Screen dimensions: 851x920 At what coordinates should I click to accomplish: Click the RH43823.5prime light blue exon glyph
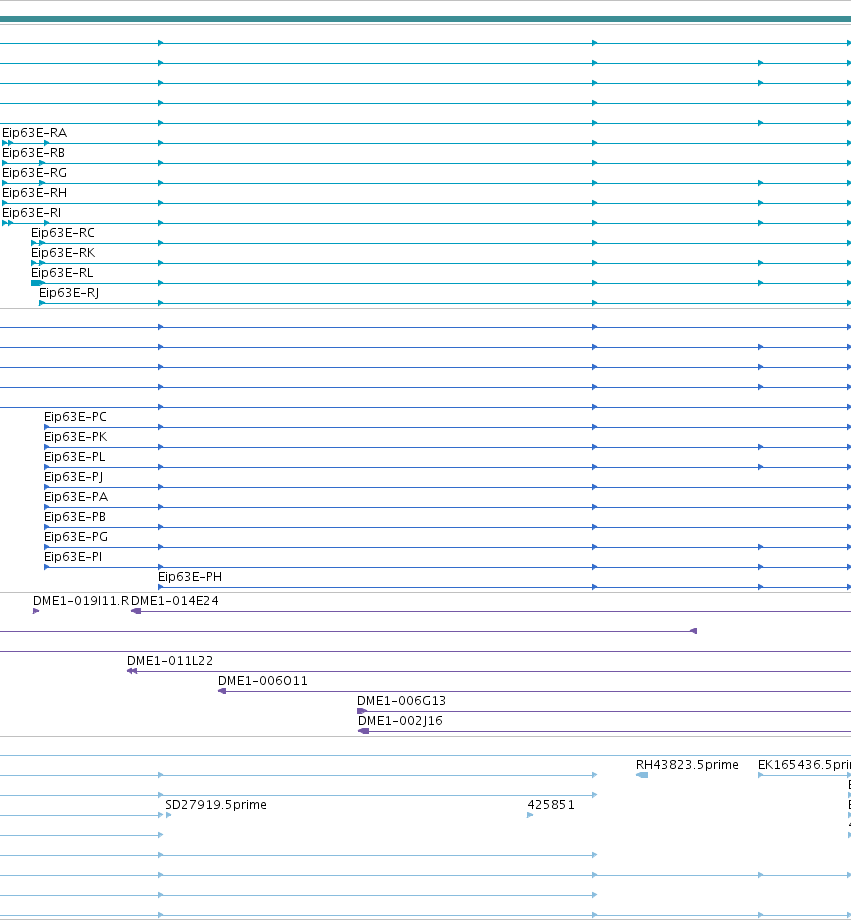tap(642, 775)
